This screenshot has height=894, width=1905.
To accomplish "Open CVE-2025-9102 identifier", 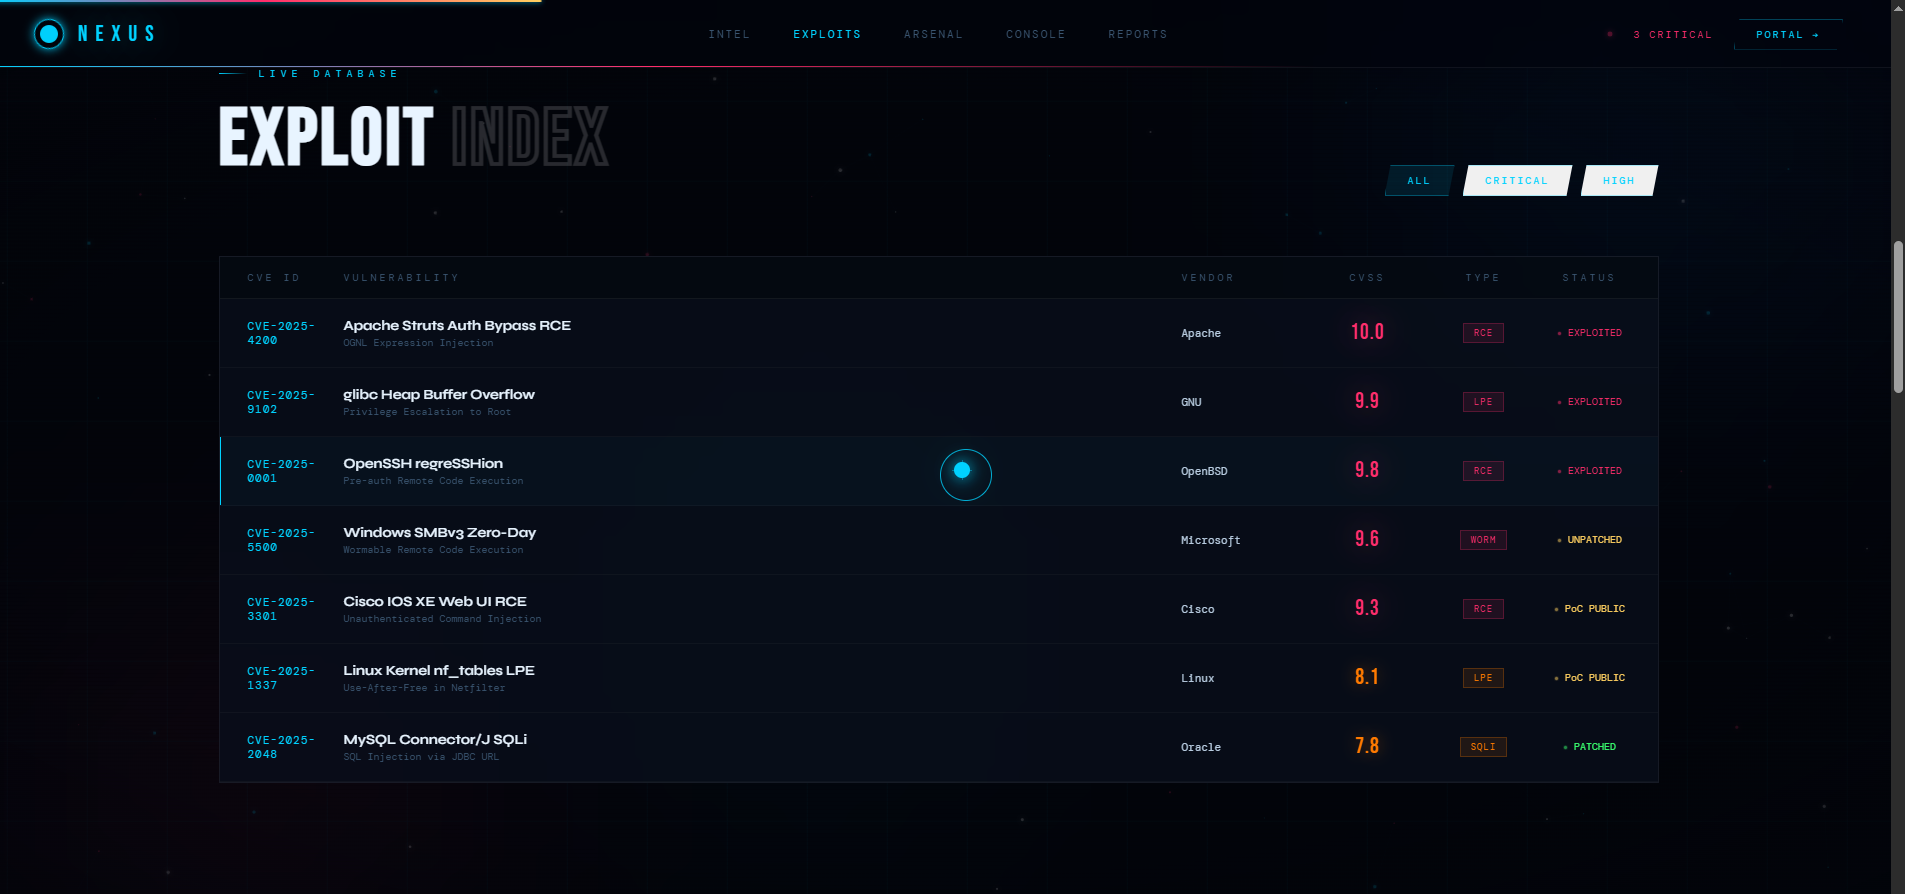I will pyautogui.click(x=281, y=402).
